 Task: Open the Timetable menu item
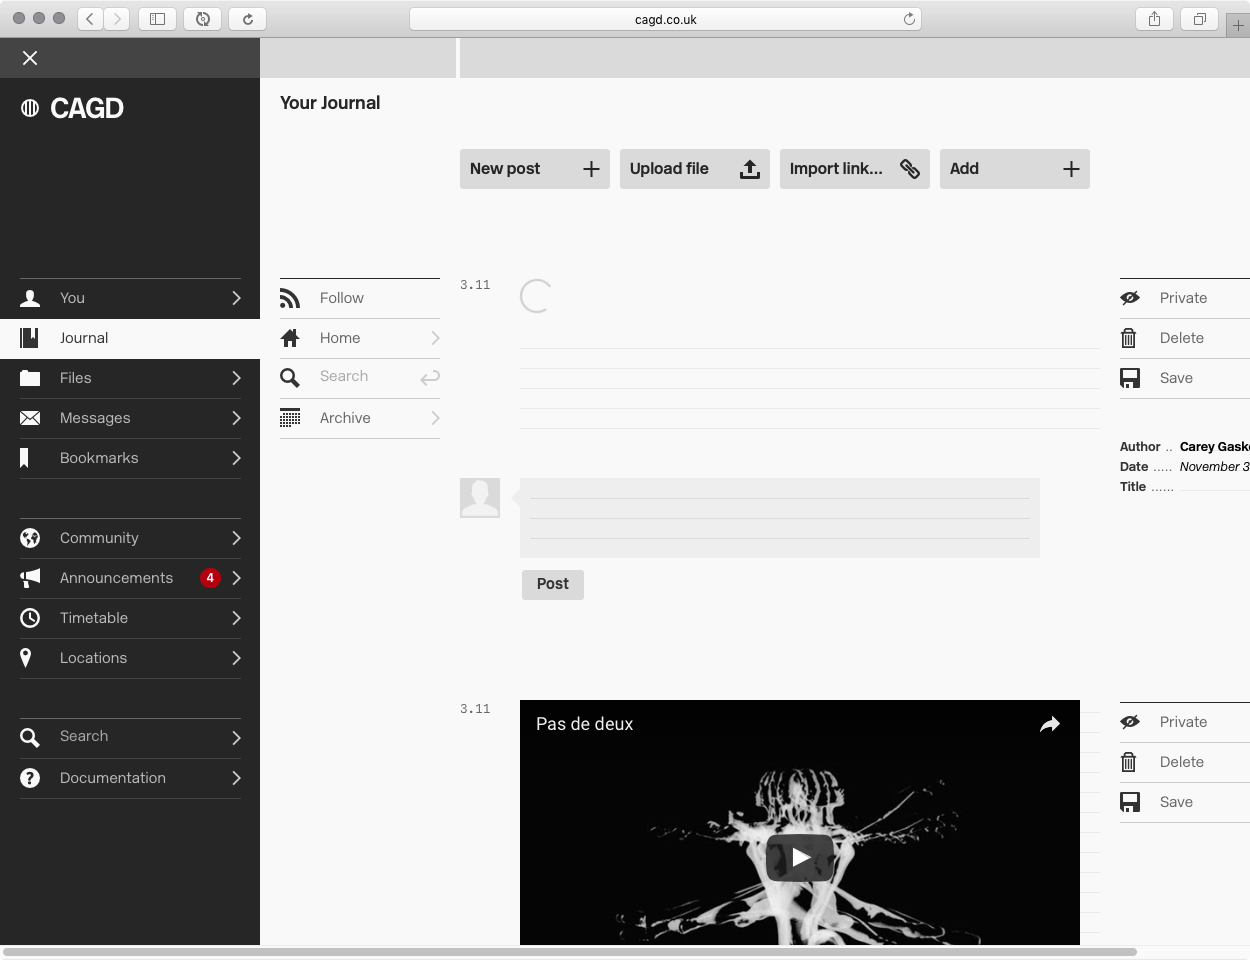click(130, 618)
